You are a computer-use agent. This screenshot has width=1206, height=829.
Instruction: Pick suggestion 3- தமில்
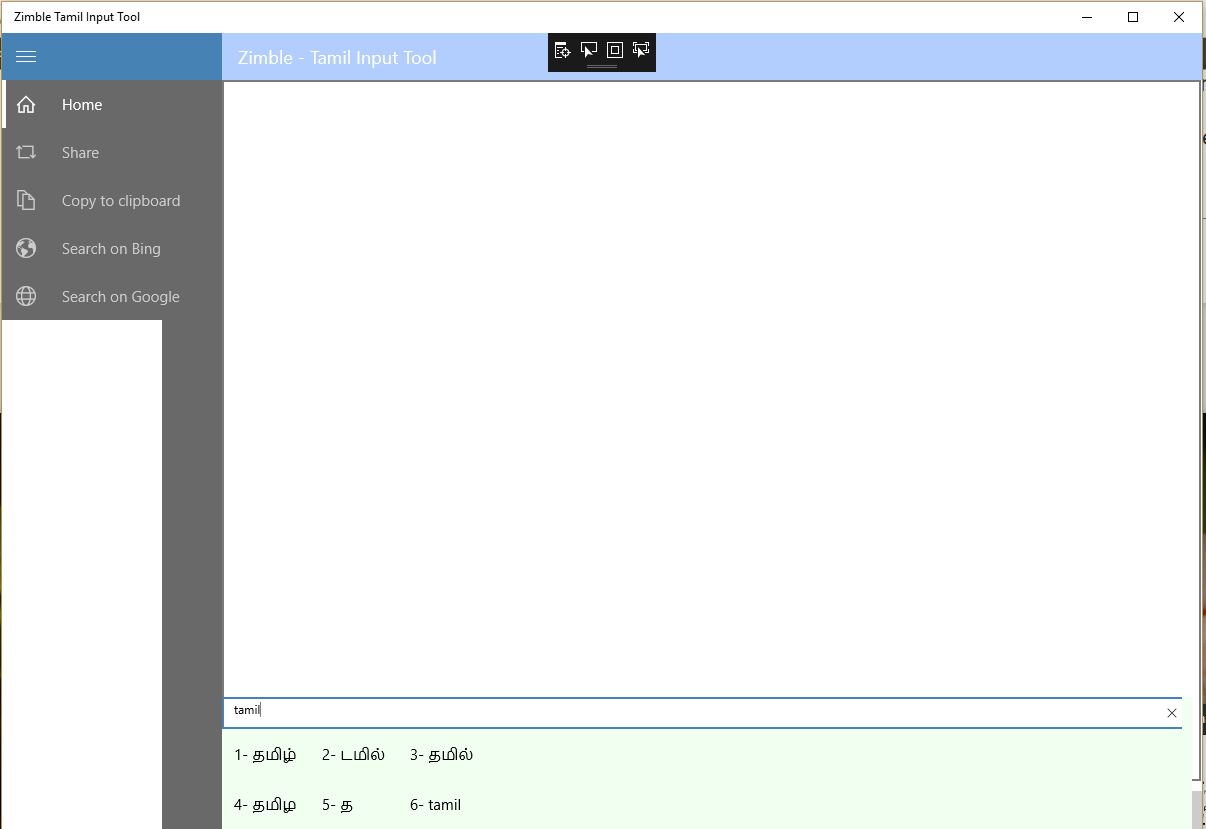(x=441, y=755)
